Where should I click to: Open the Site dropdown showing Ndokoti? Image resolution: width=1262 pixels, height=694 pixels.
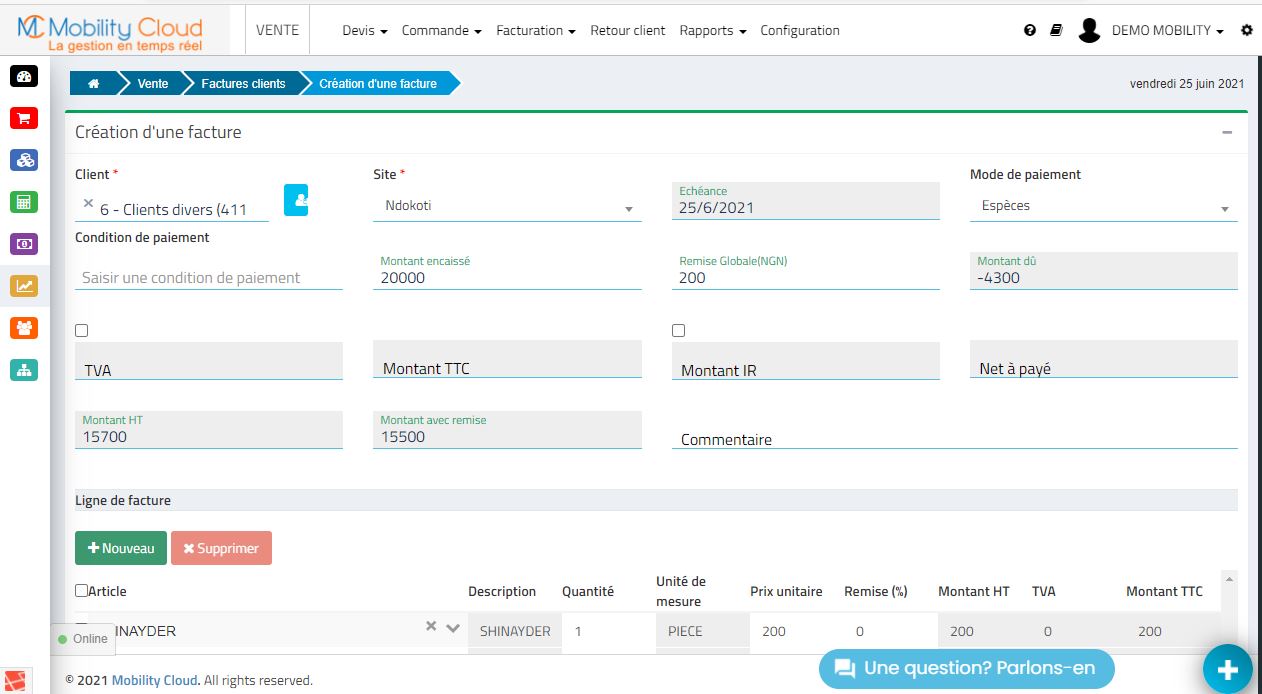pyautogui.click(x=507, y=207)
